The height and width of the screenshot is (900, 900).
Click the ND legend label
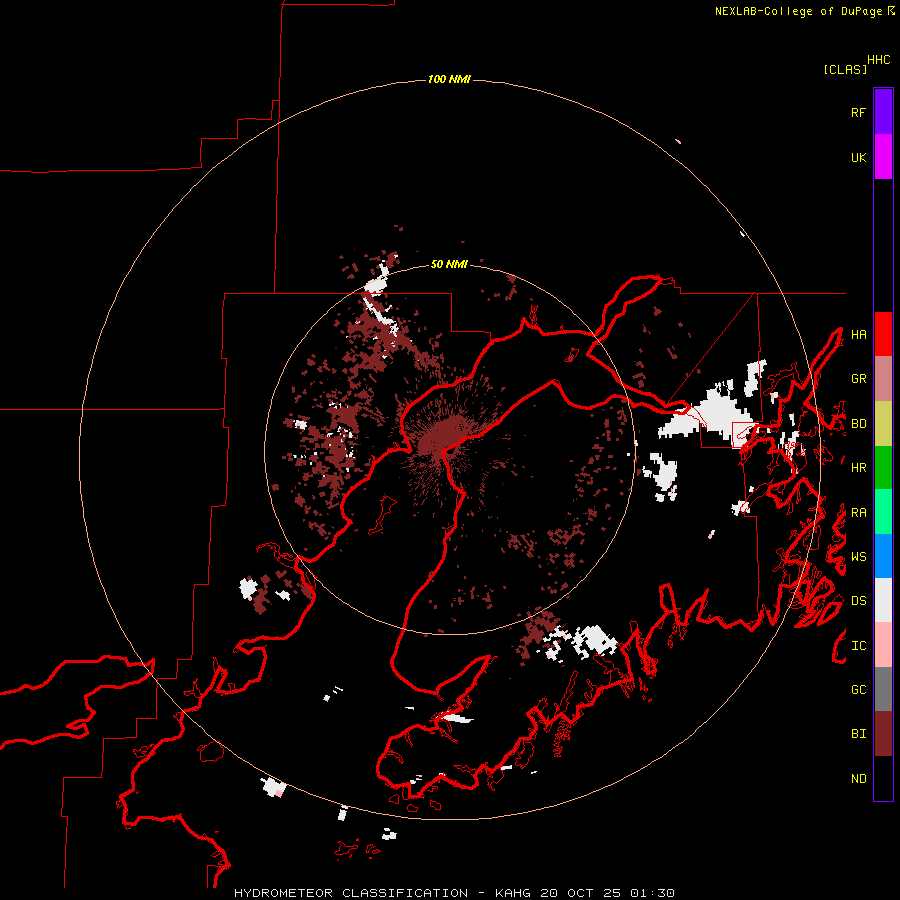pyautogui.click(x=858, y=779)
